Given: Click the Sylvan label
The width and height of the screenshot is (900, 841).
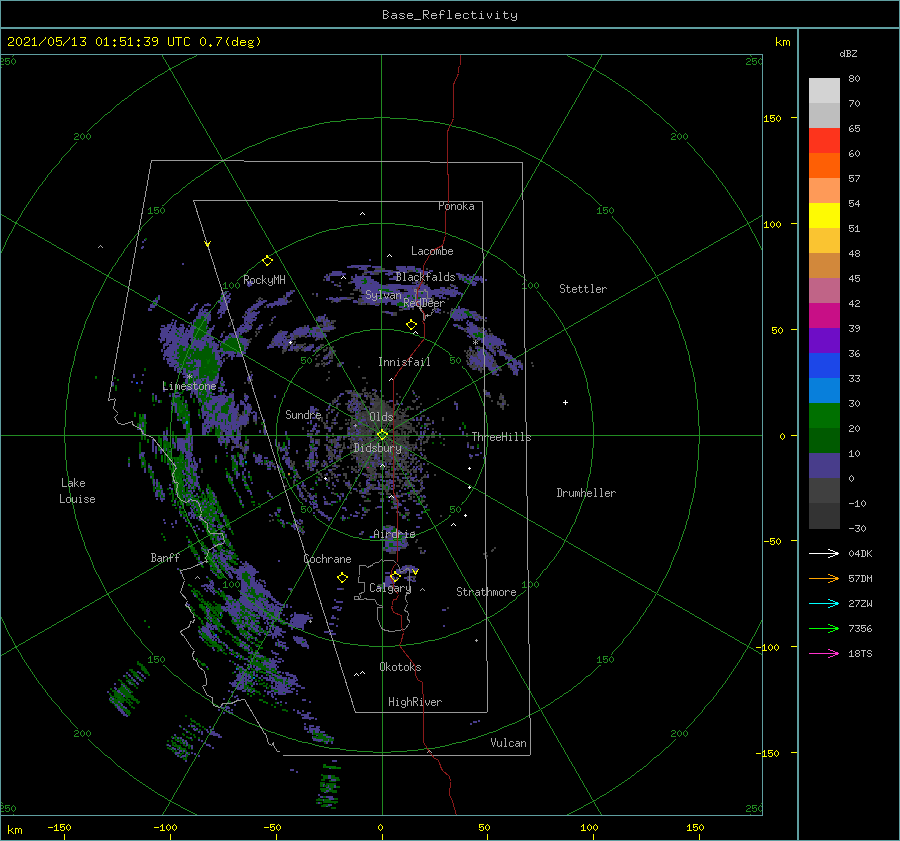Looking at the screenshot, I should tap(383, 295).
